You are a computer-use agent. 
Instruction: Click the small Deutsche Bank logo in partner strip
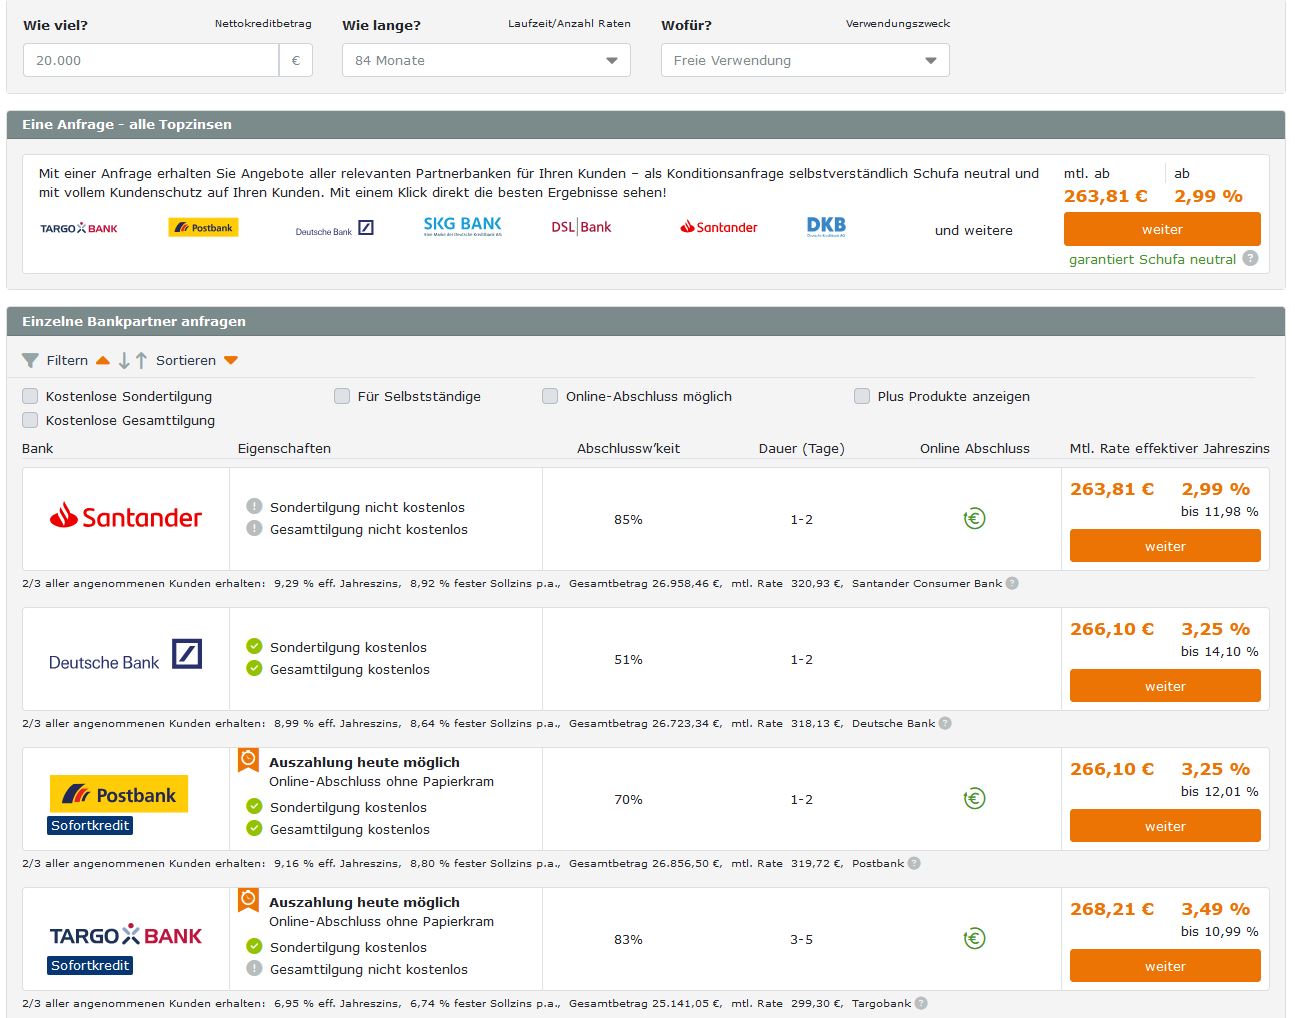334,229
